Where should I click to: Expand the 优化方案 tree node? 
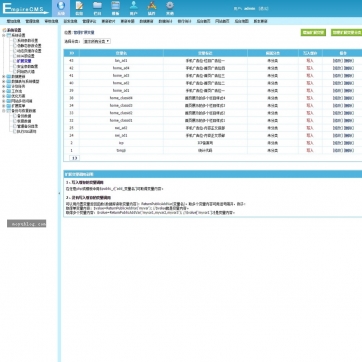(4, 96)
